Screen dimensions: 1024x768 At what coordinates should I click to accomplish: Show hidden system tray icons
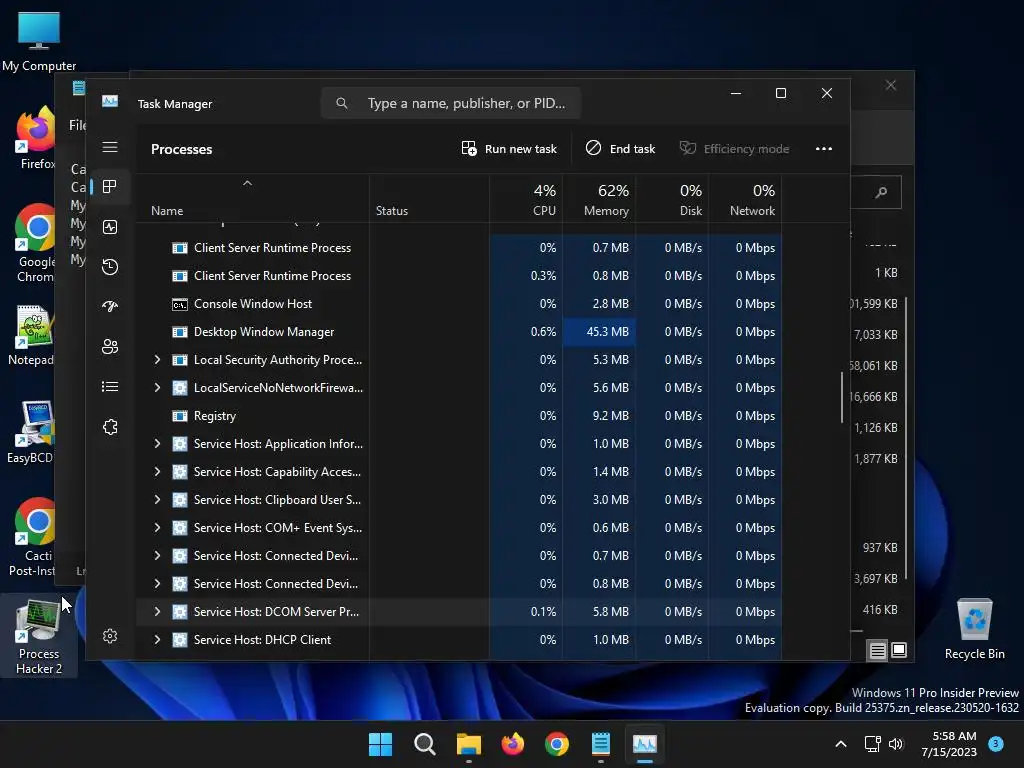coord(841,744)
